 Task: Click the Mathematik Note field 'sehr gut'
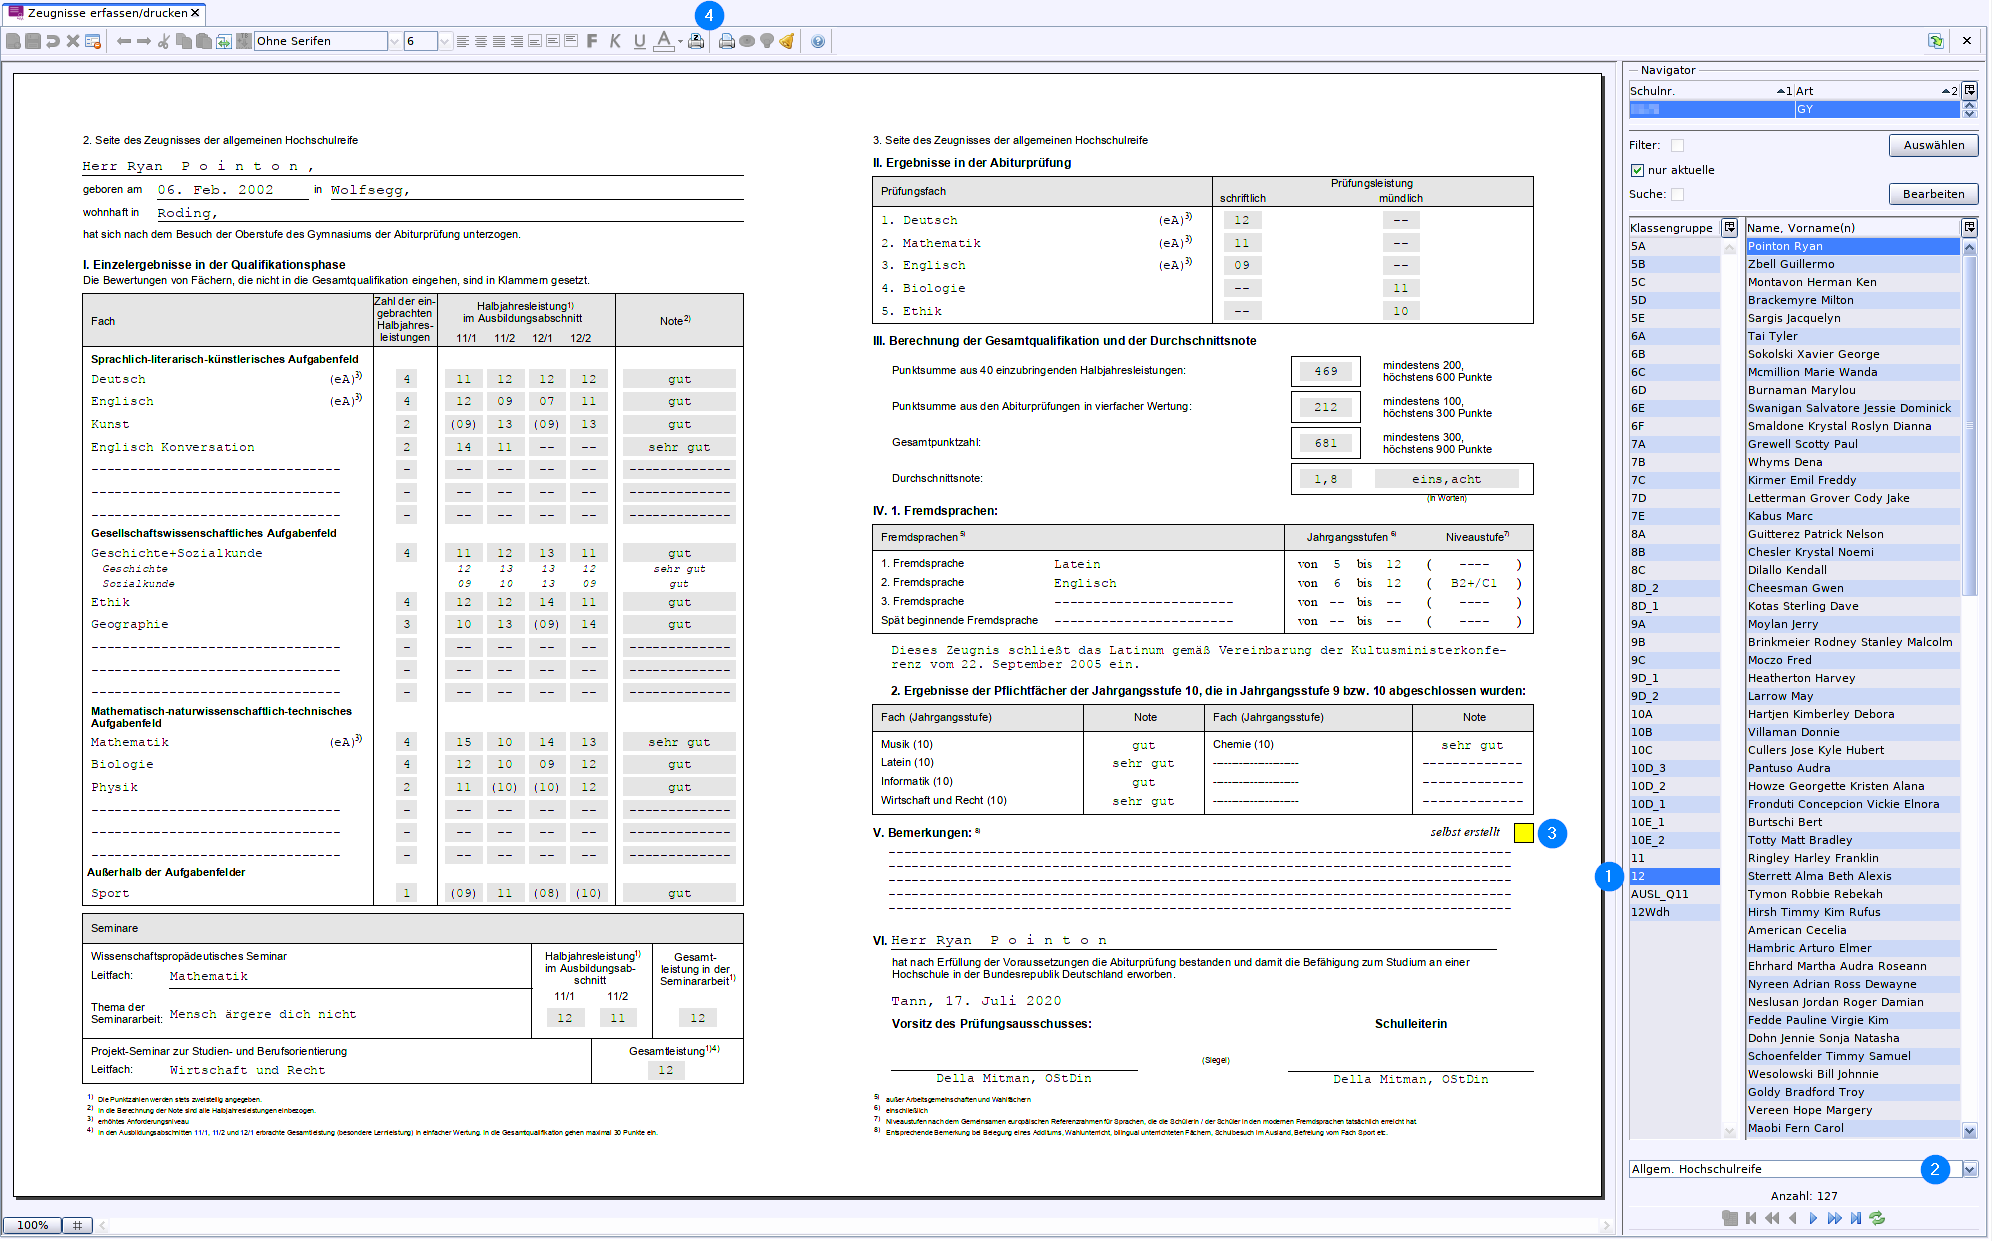coord(679,742)
